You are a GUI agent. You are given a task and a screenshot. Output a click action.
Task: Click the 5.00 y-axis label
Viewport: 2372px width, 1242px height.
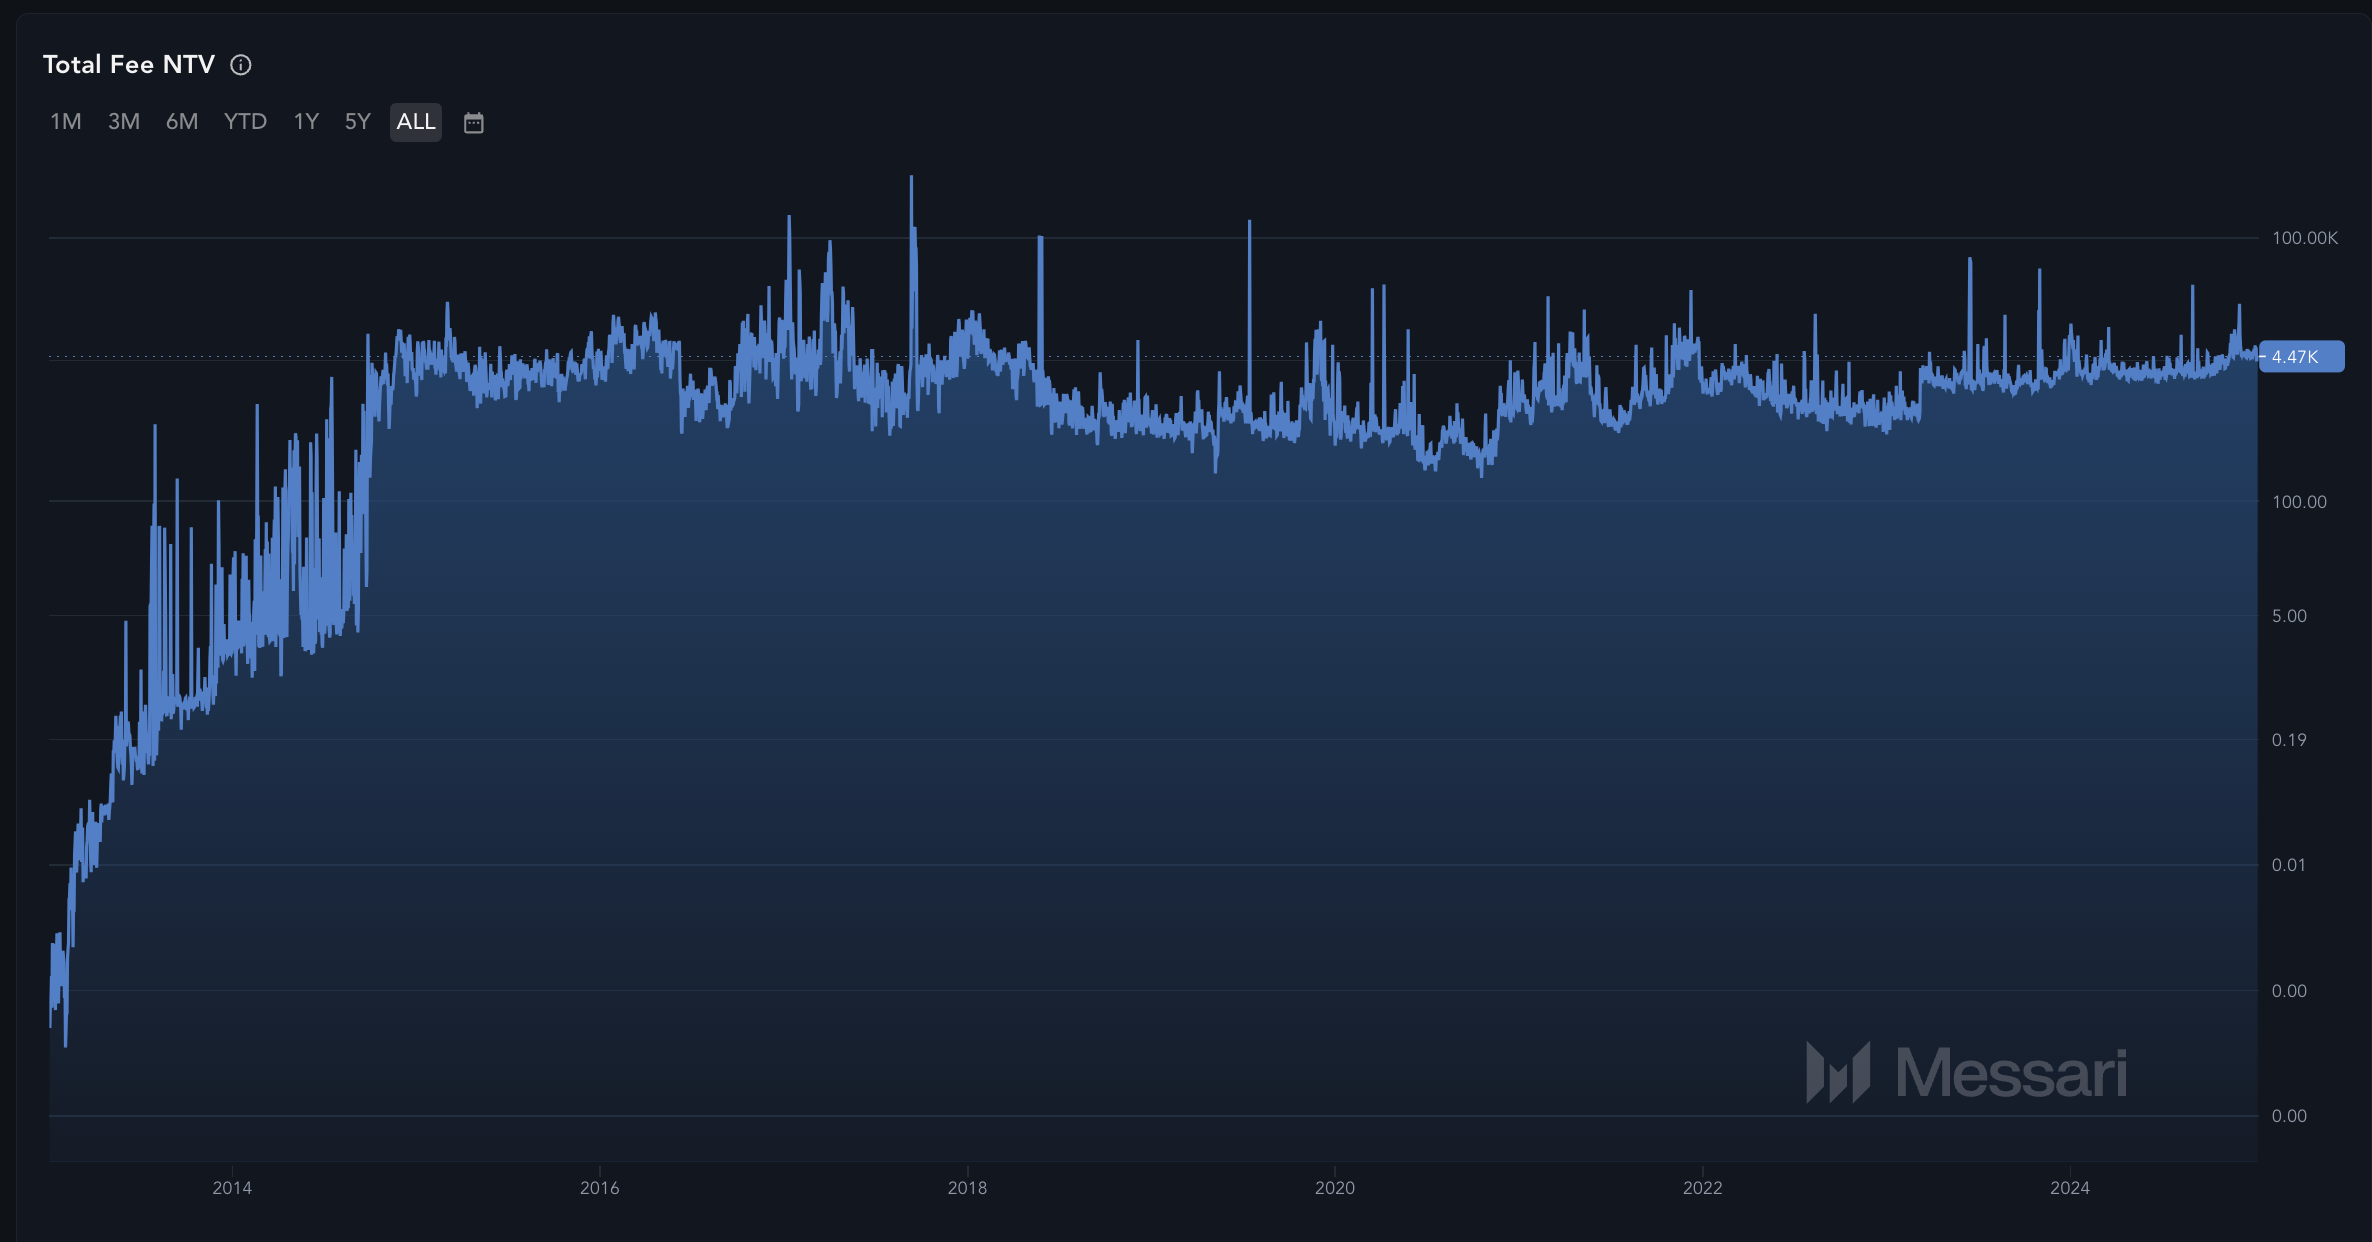tap(2289, 616)
